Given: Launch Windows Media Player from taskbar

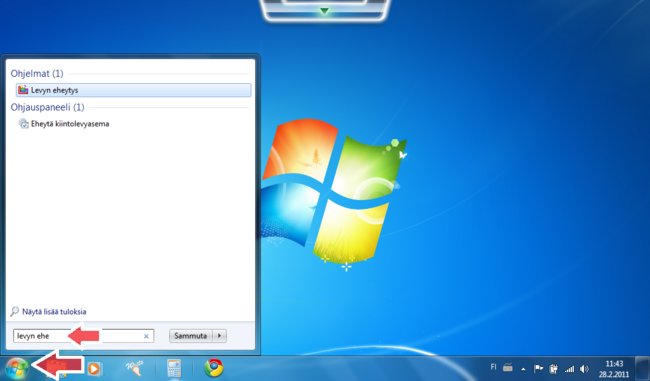Looking at the screenshot, I should point(94,369).
